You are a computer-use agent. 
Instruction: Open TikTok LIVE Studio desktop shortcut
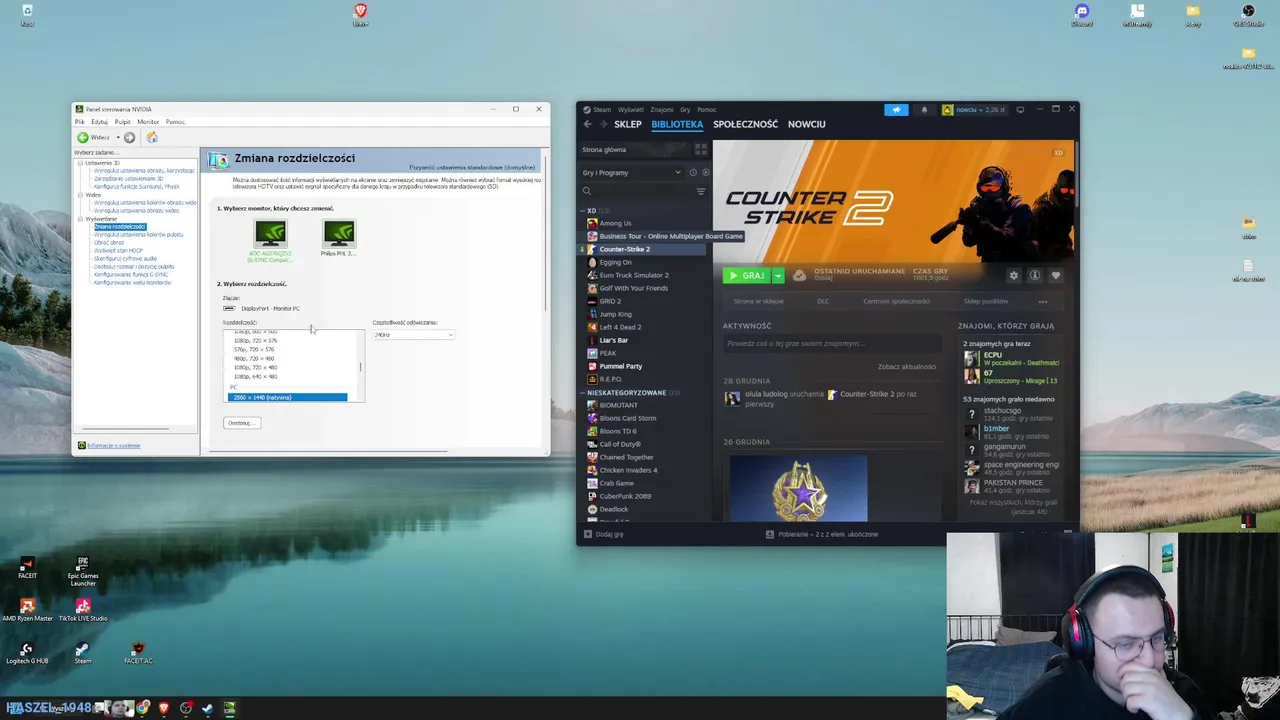(83, 610)
